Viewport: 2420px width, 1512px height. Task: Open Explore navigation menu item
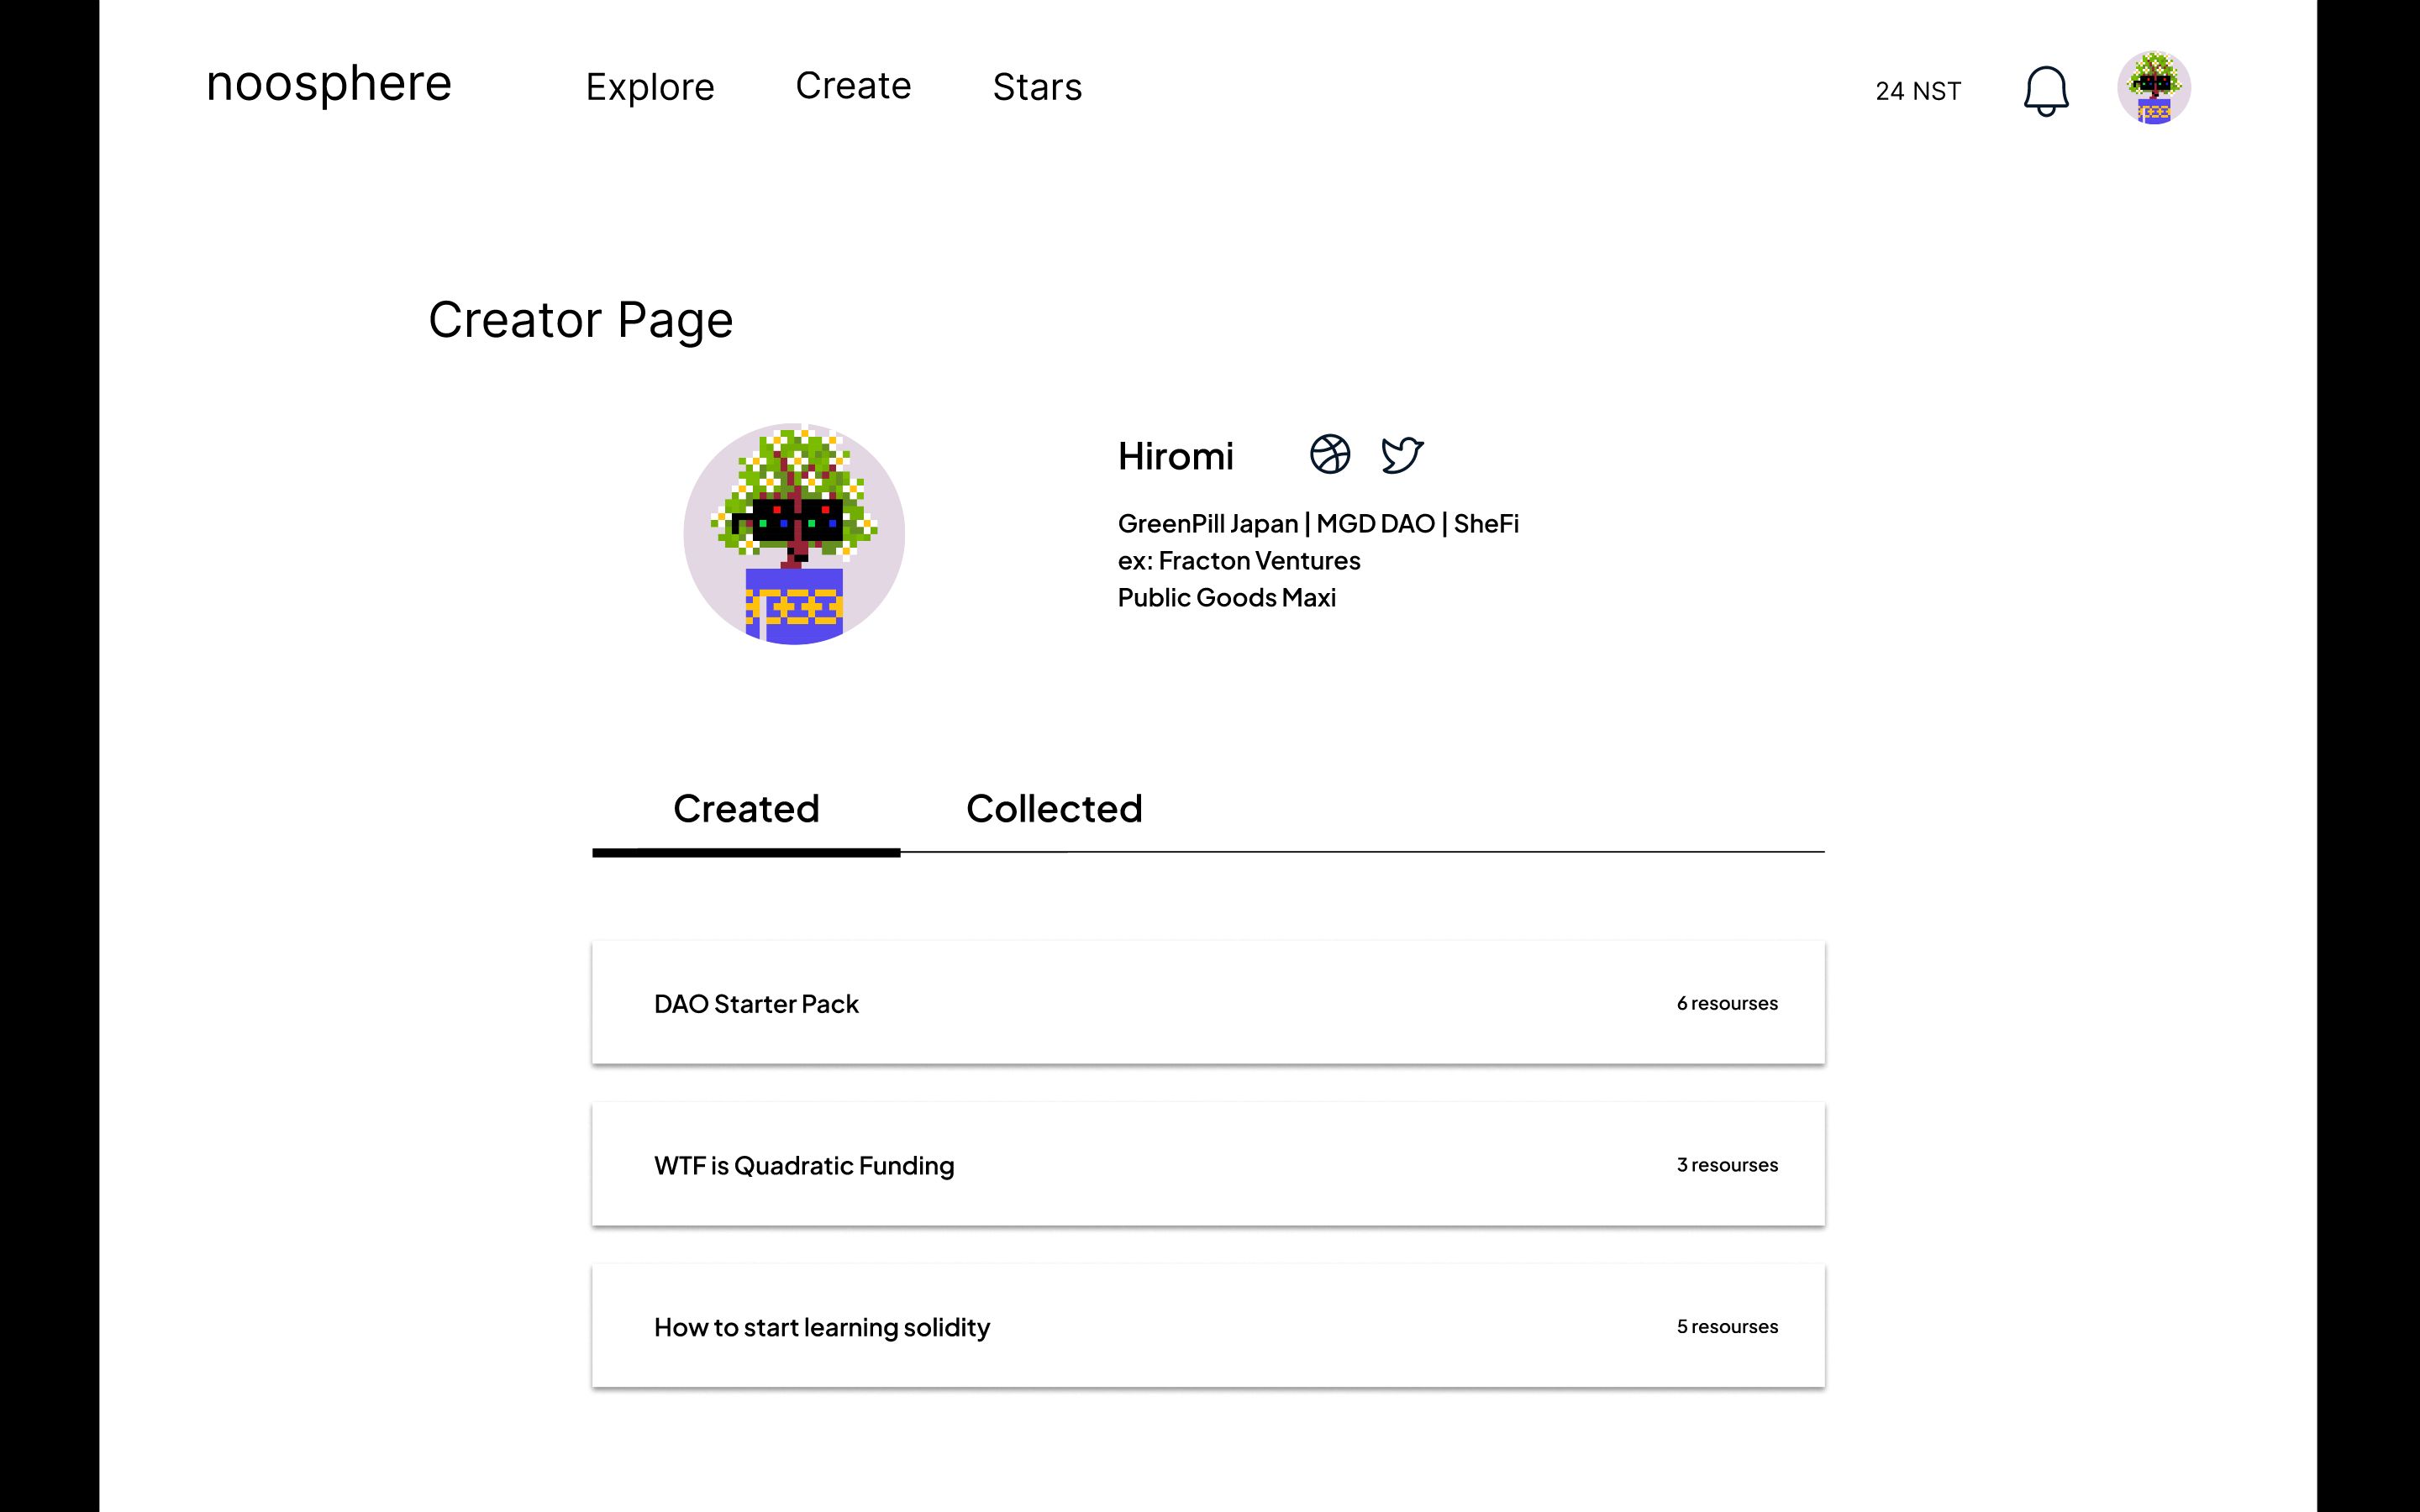650,86
